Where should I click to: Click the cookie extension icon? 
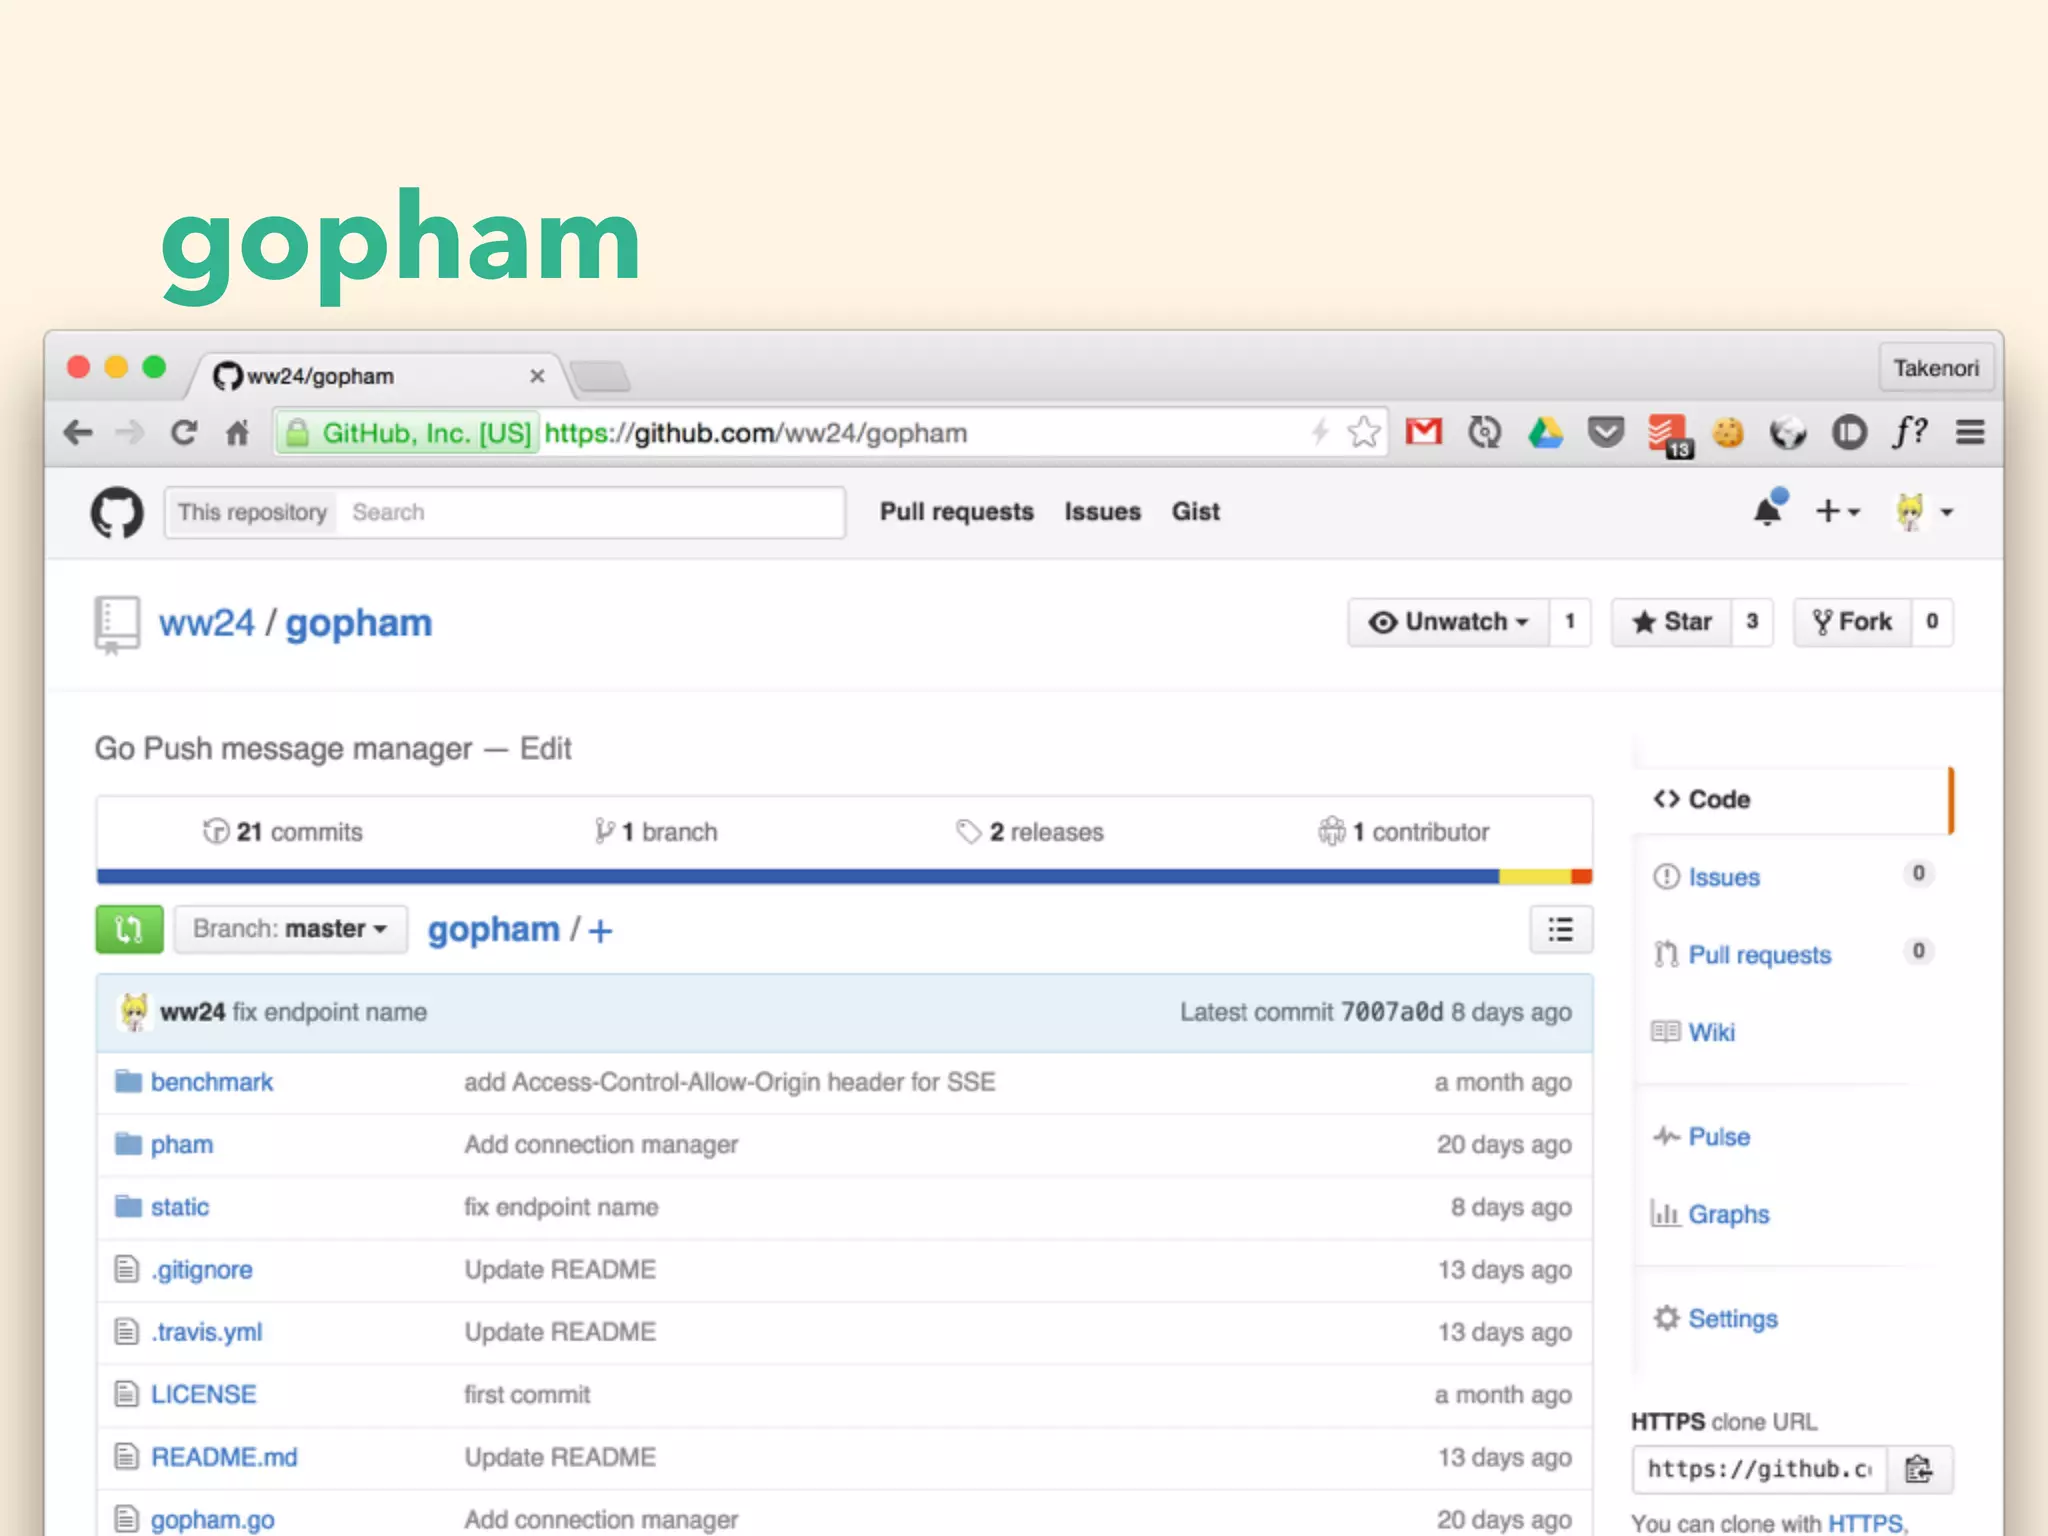pyautogui.click(x=1728, y=432)
